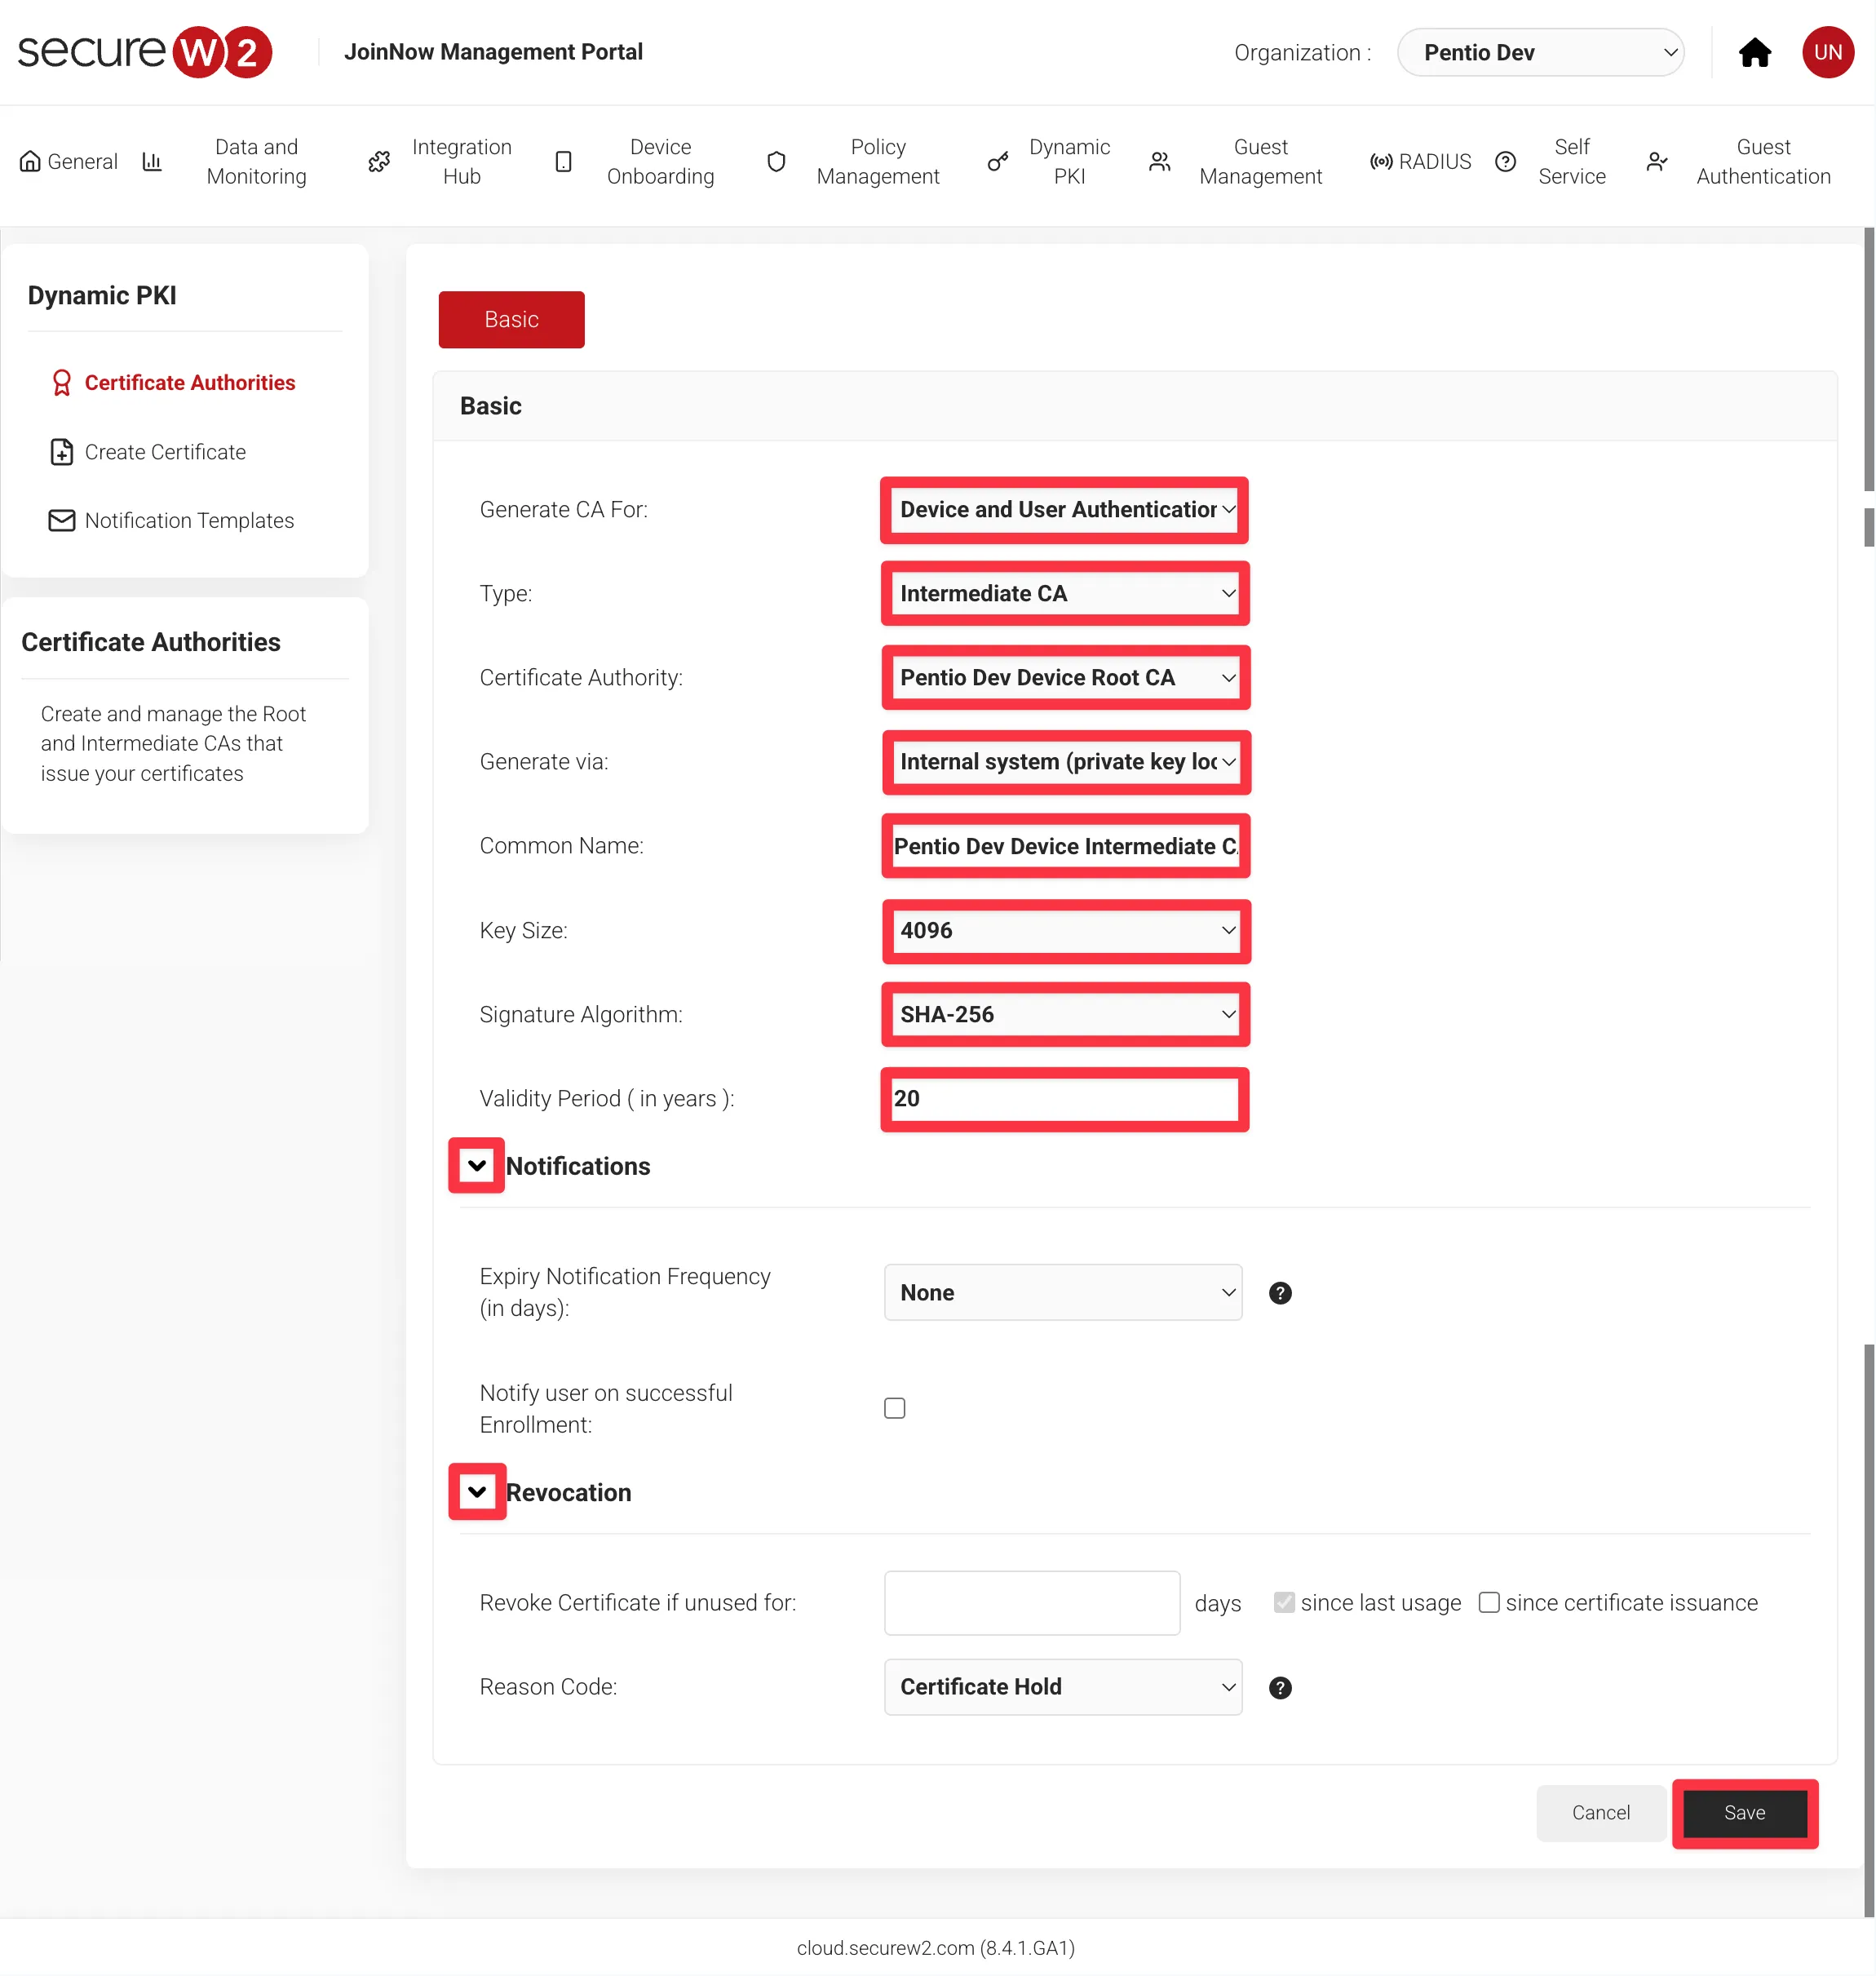
Task: Click the SecureW2 logo
Action: coord(145,52)
